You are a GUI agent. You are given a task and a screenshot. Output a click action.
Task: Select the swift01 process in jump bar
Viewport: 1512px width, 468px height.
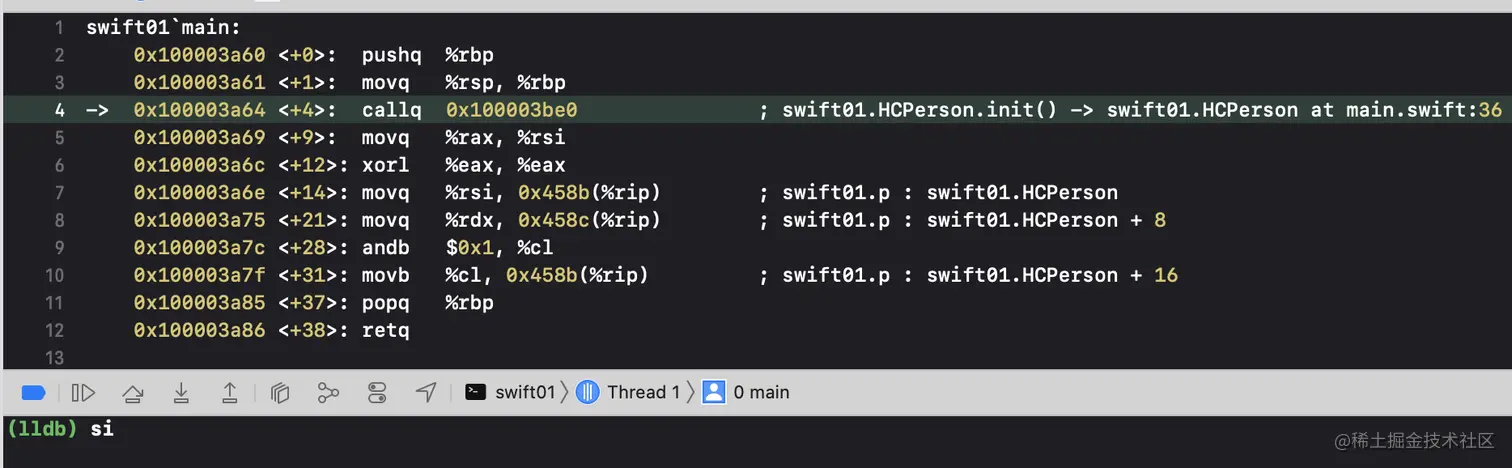pos(524,392)
